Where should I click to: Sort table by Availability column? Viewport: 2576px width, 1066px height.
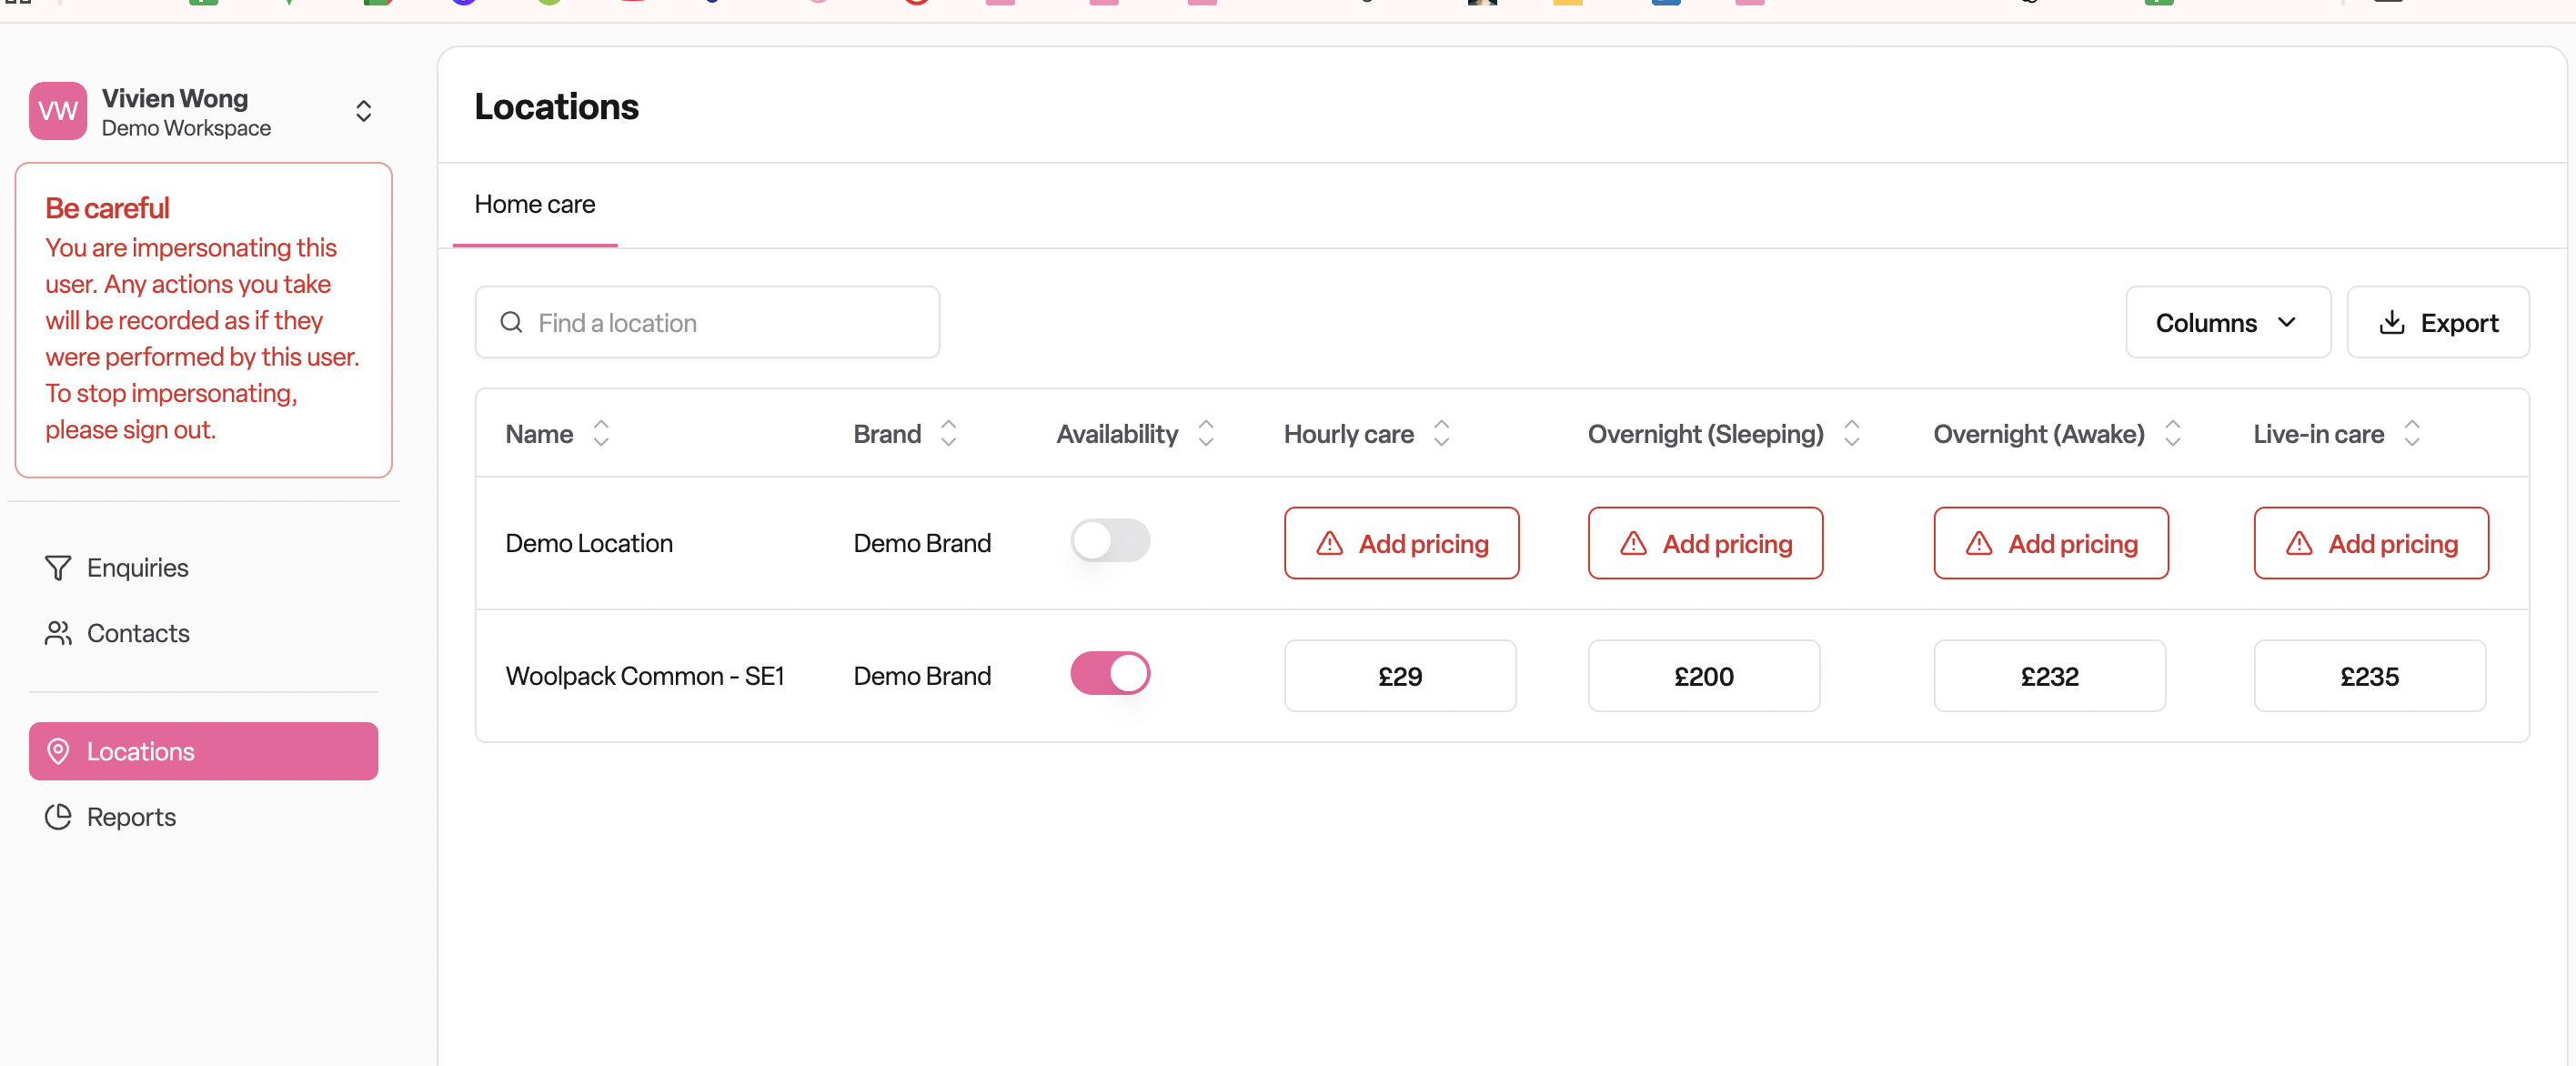click(x=1206, y=433)
